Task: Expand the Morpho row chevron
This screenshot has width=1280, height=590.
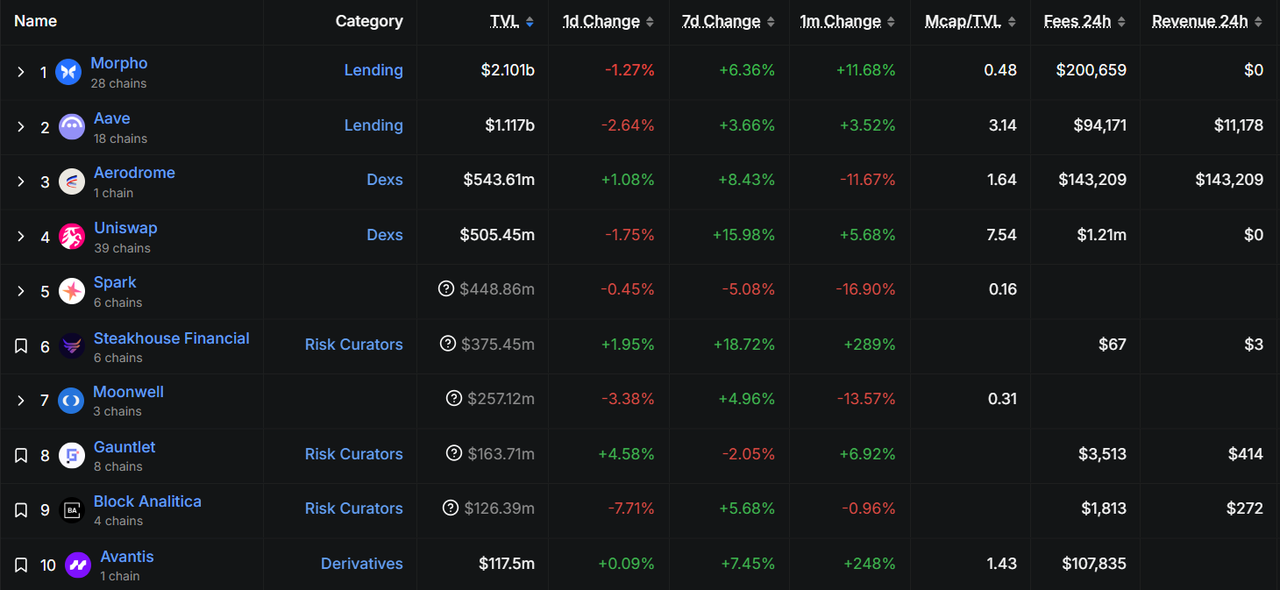Action: tap(21, 72)
